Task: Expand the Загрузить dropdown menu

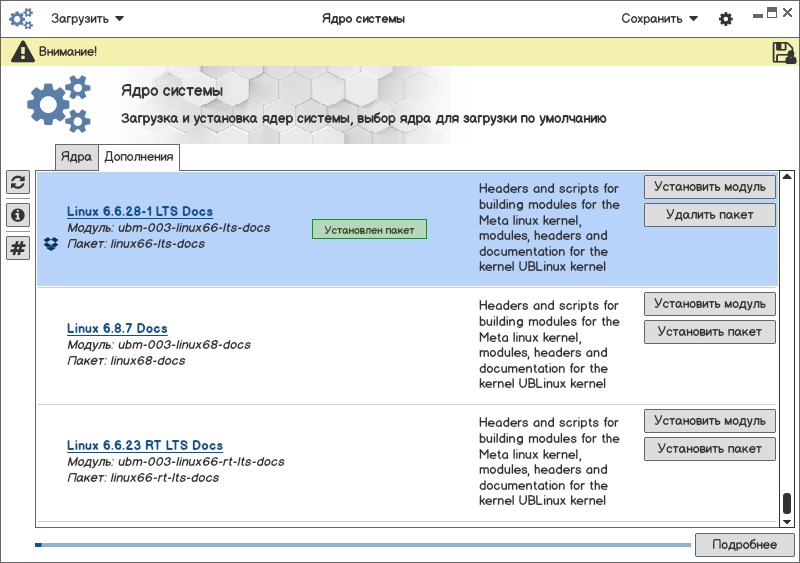Action: 87,19
